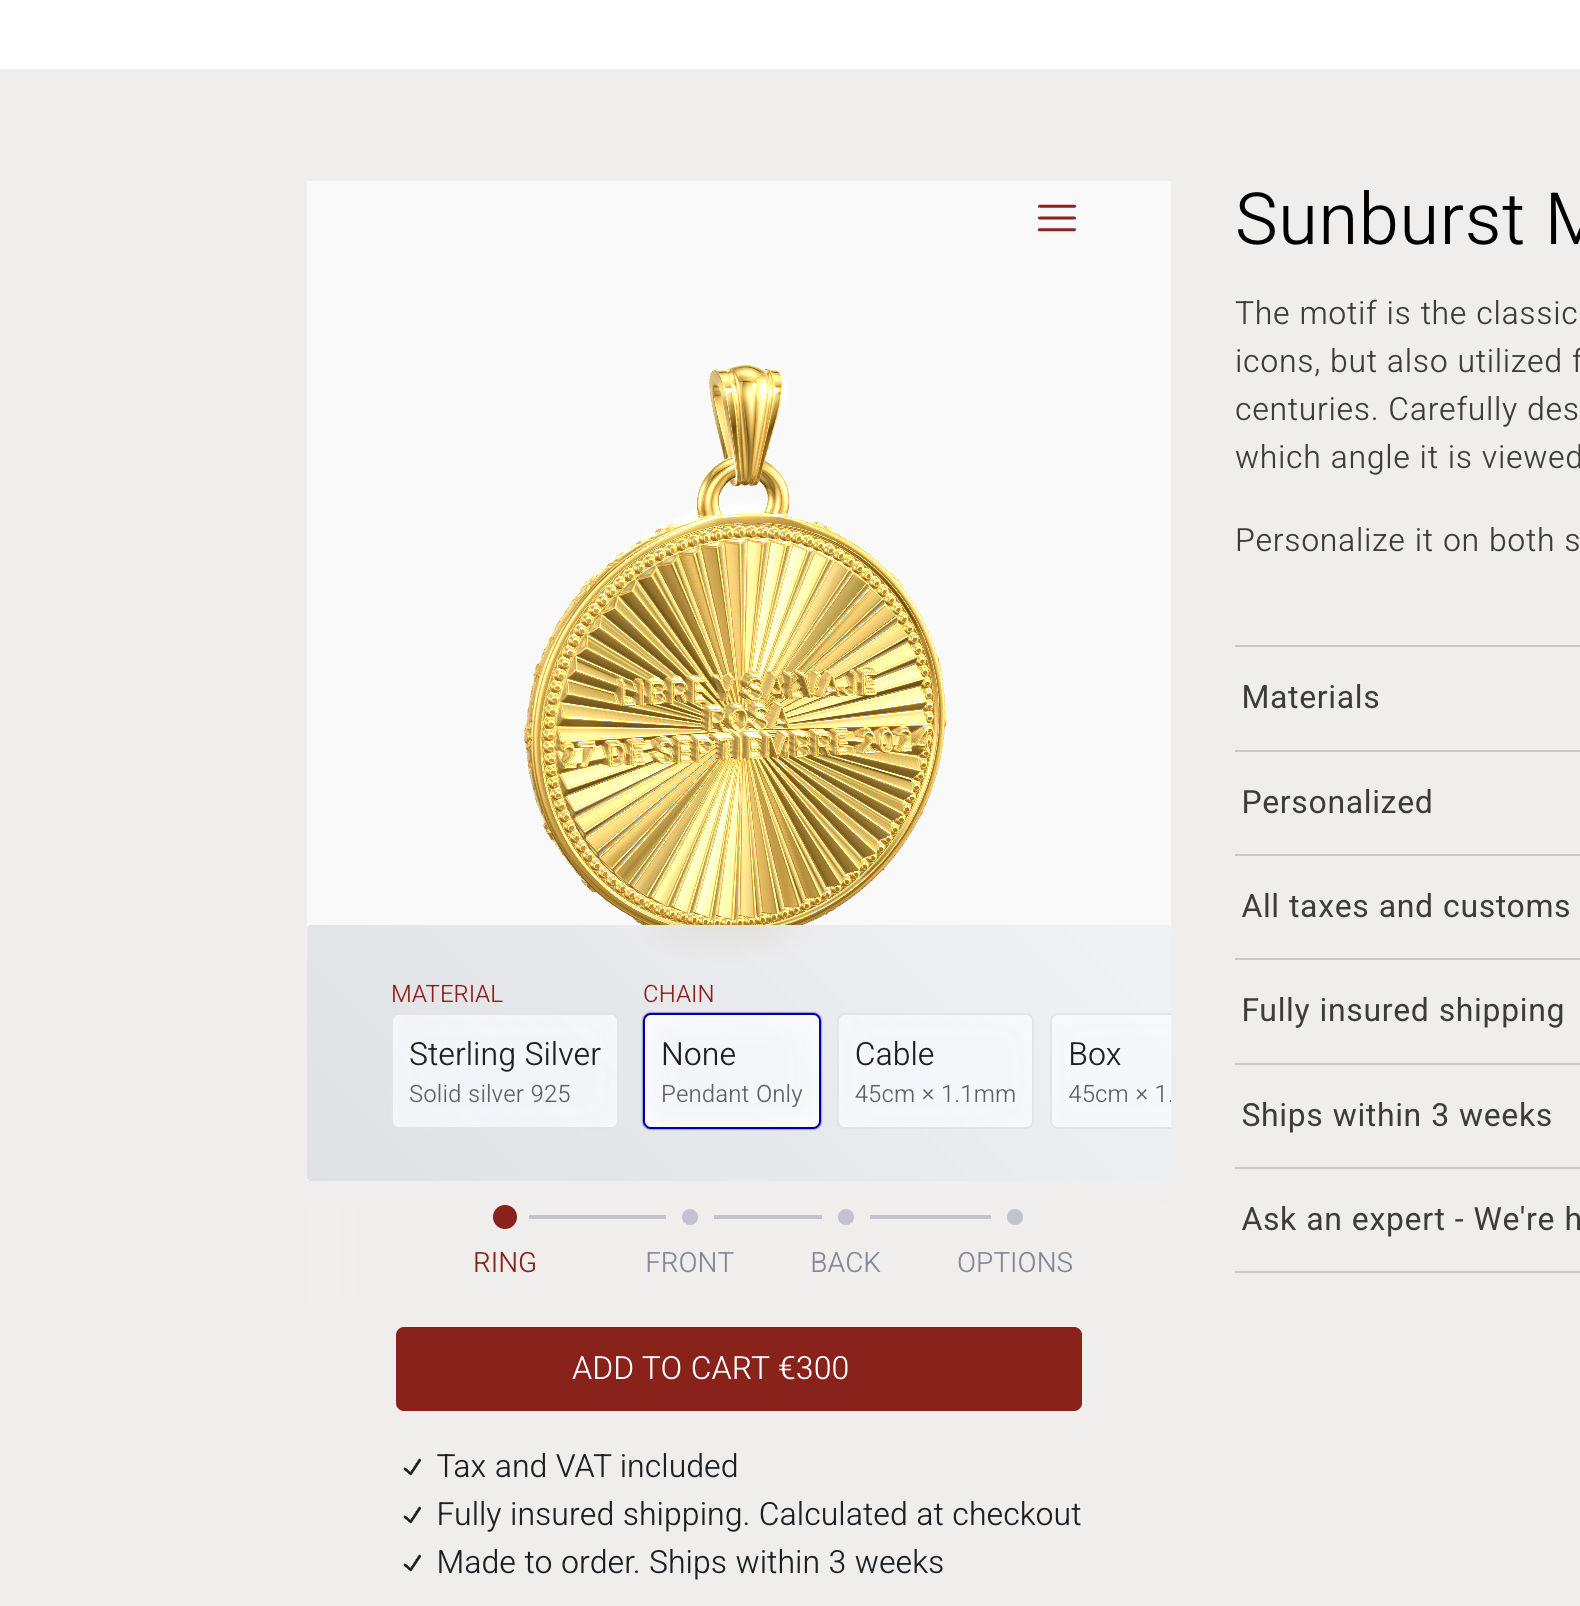This screenshot has width=1580, height=1606.
Task: Open the red hamburger menu icon
Action: 1056,217
